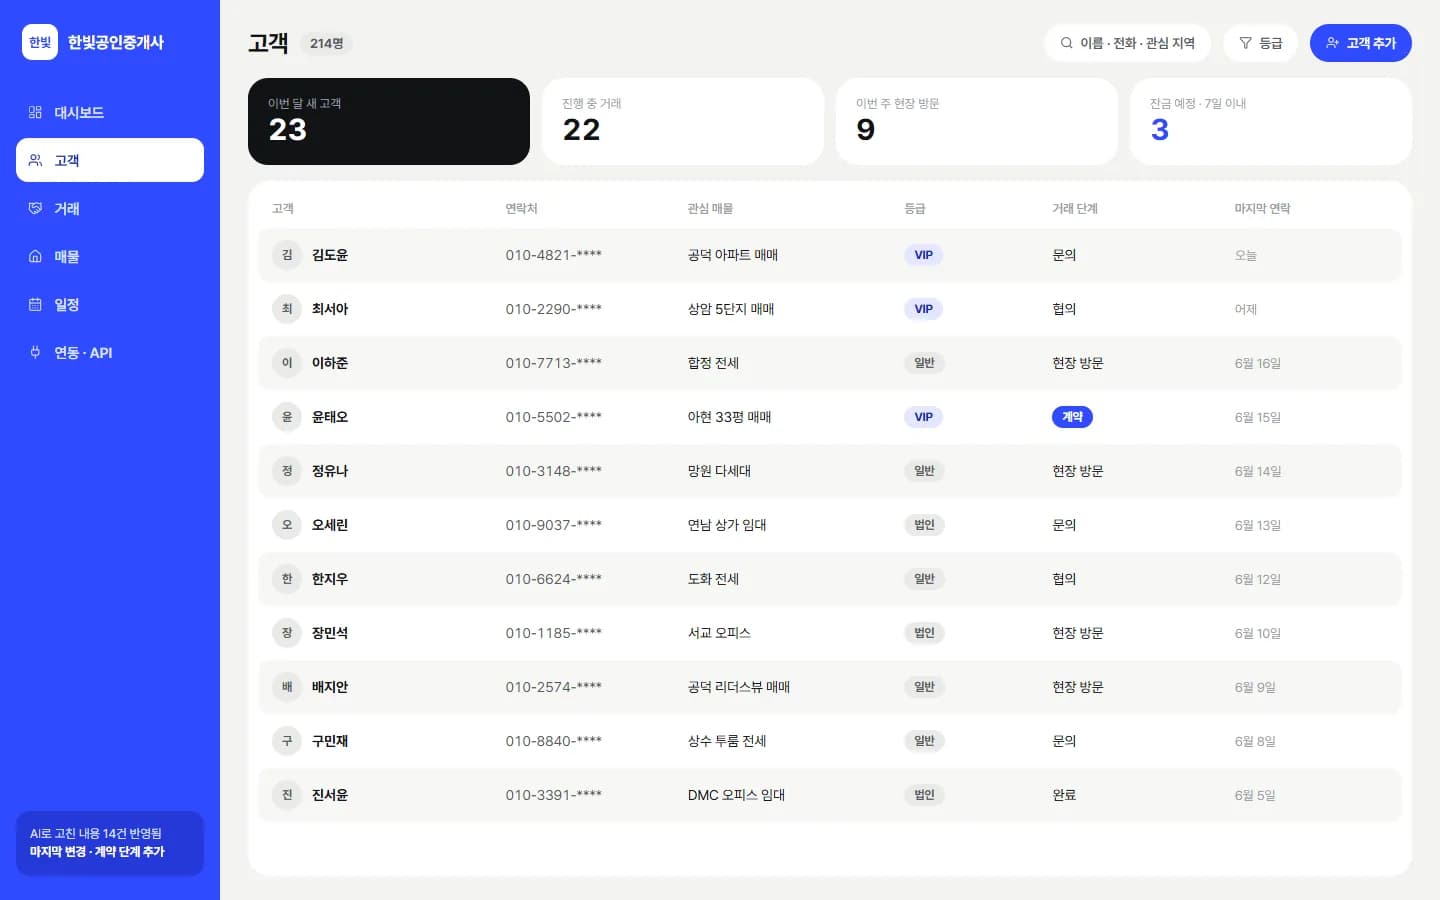Click 서교 오피스 property cell
The image size is (1440, 900).
719,633
